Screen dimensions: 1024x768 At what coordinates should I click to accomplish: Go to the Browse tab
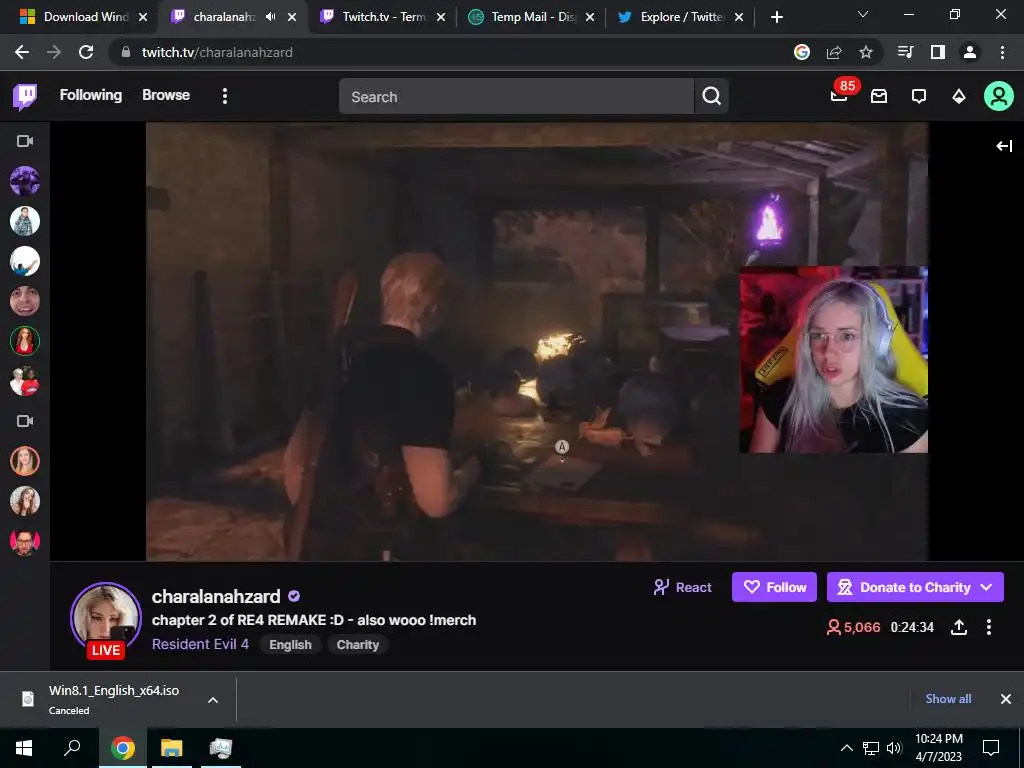coord(166,95)
